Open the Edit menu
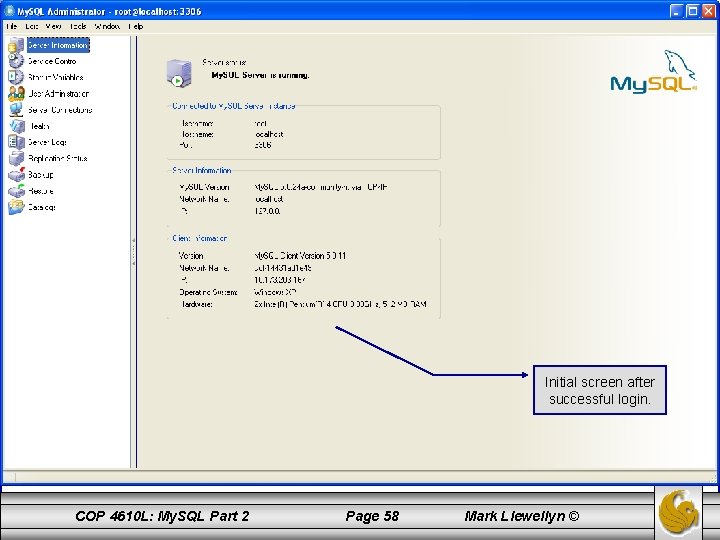Screen dimensions: 720x540 [x=32, y=27]
